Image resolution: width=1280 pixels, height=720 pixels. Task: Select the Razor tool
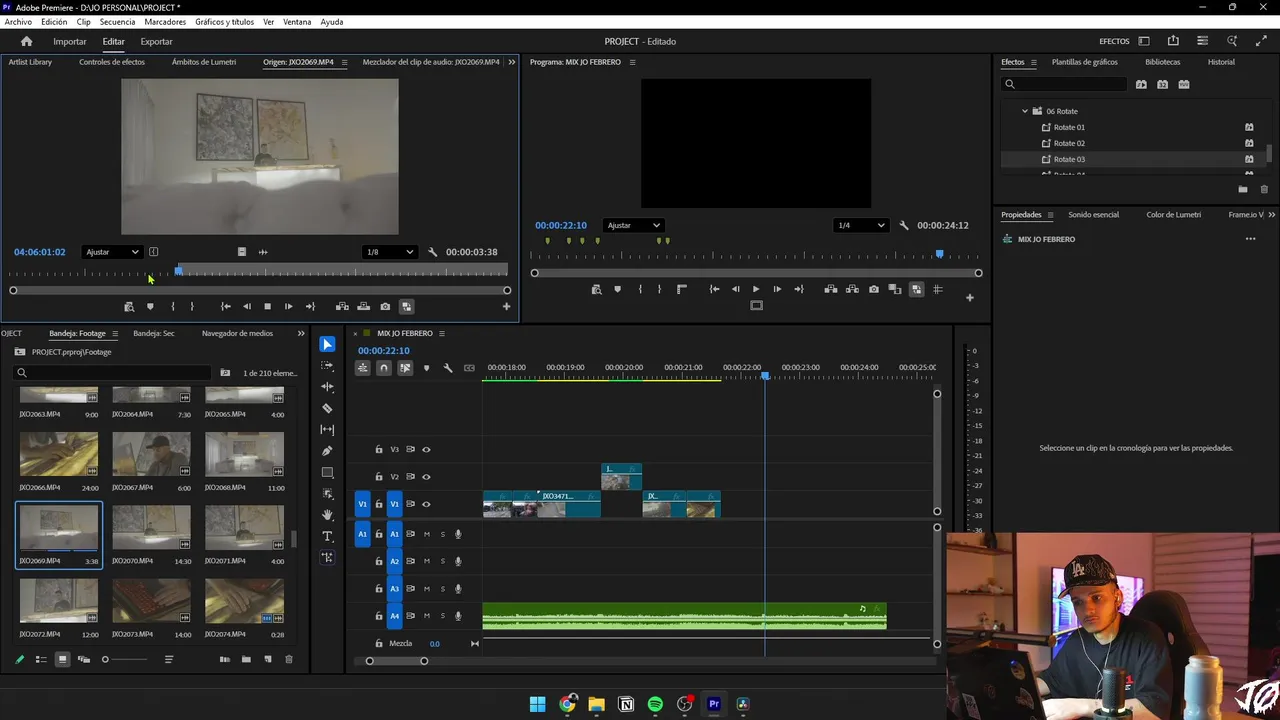coord(327,408)
